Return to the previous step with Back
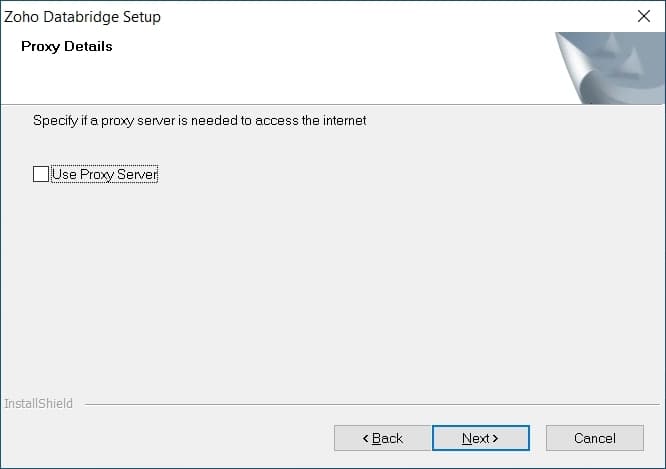The height and width of the screenshot is (469, 666). tap(383, 438)
